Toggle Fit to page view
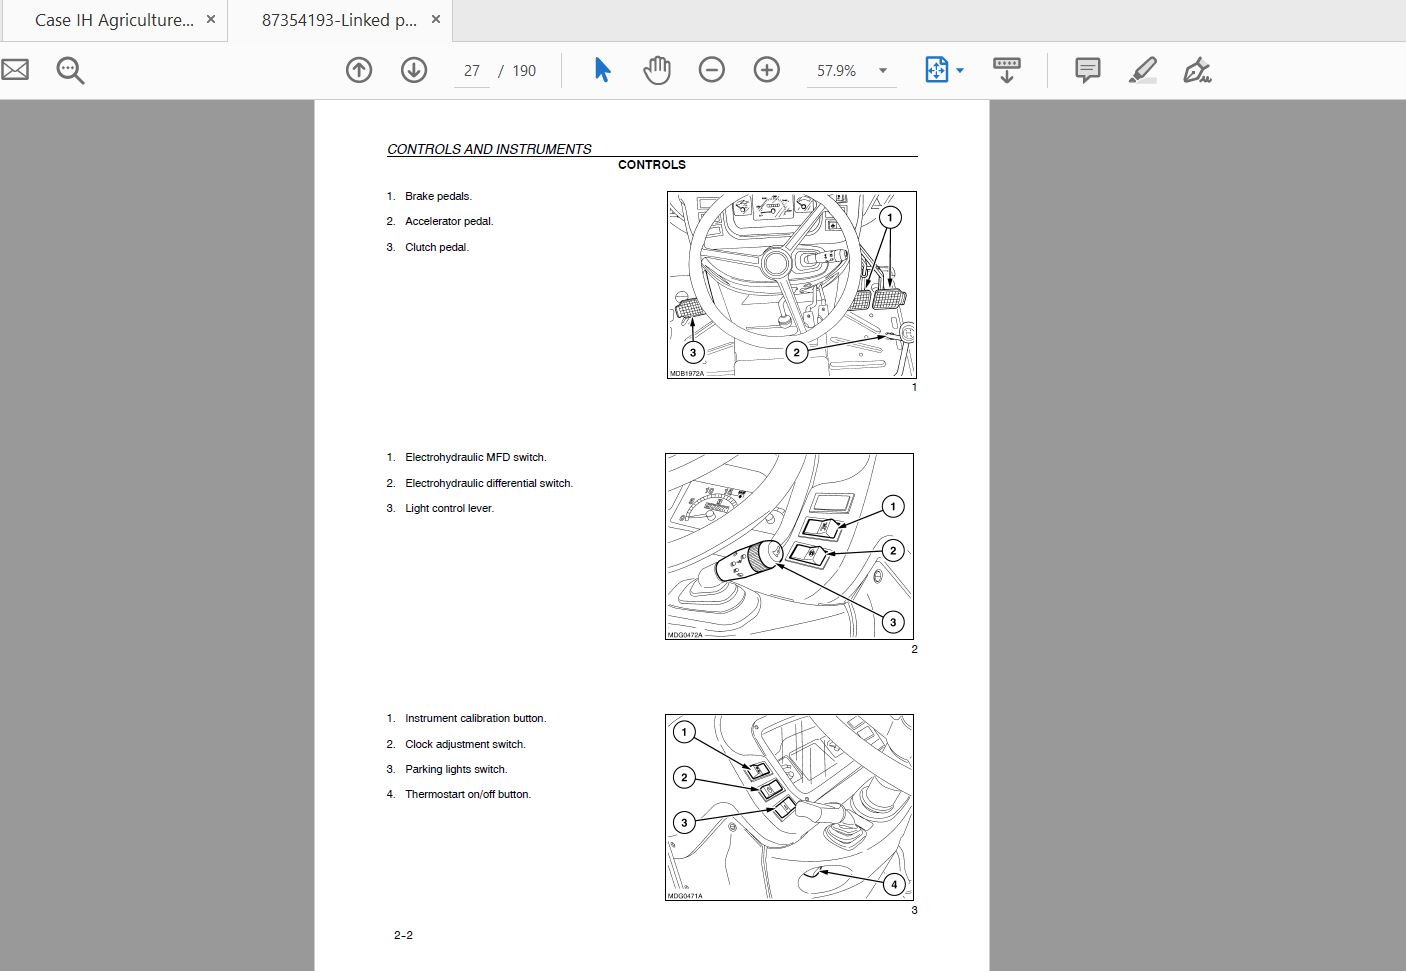The height and width of the screenshot is (971, 1406). [937, 70]
